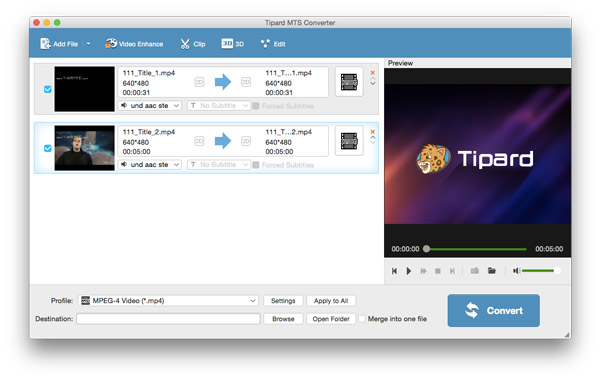Skip to next in preview controls
The image size is (600, 380).
[452, 271]
